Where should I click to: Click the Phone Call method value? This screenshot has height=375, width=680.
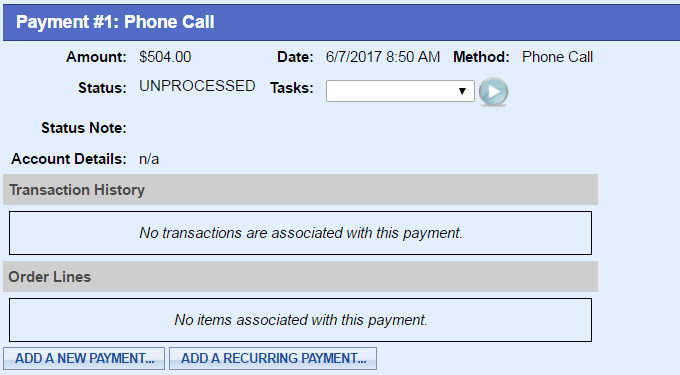coord(557,57)
